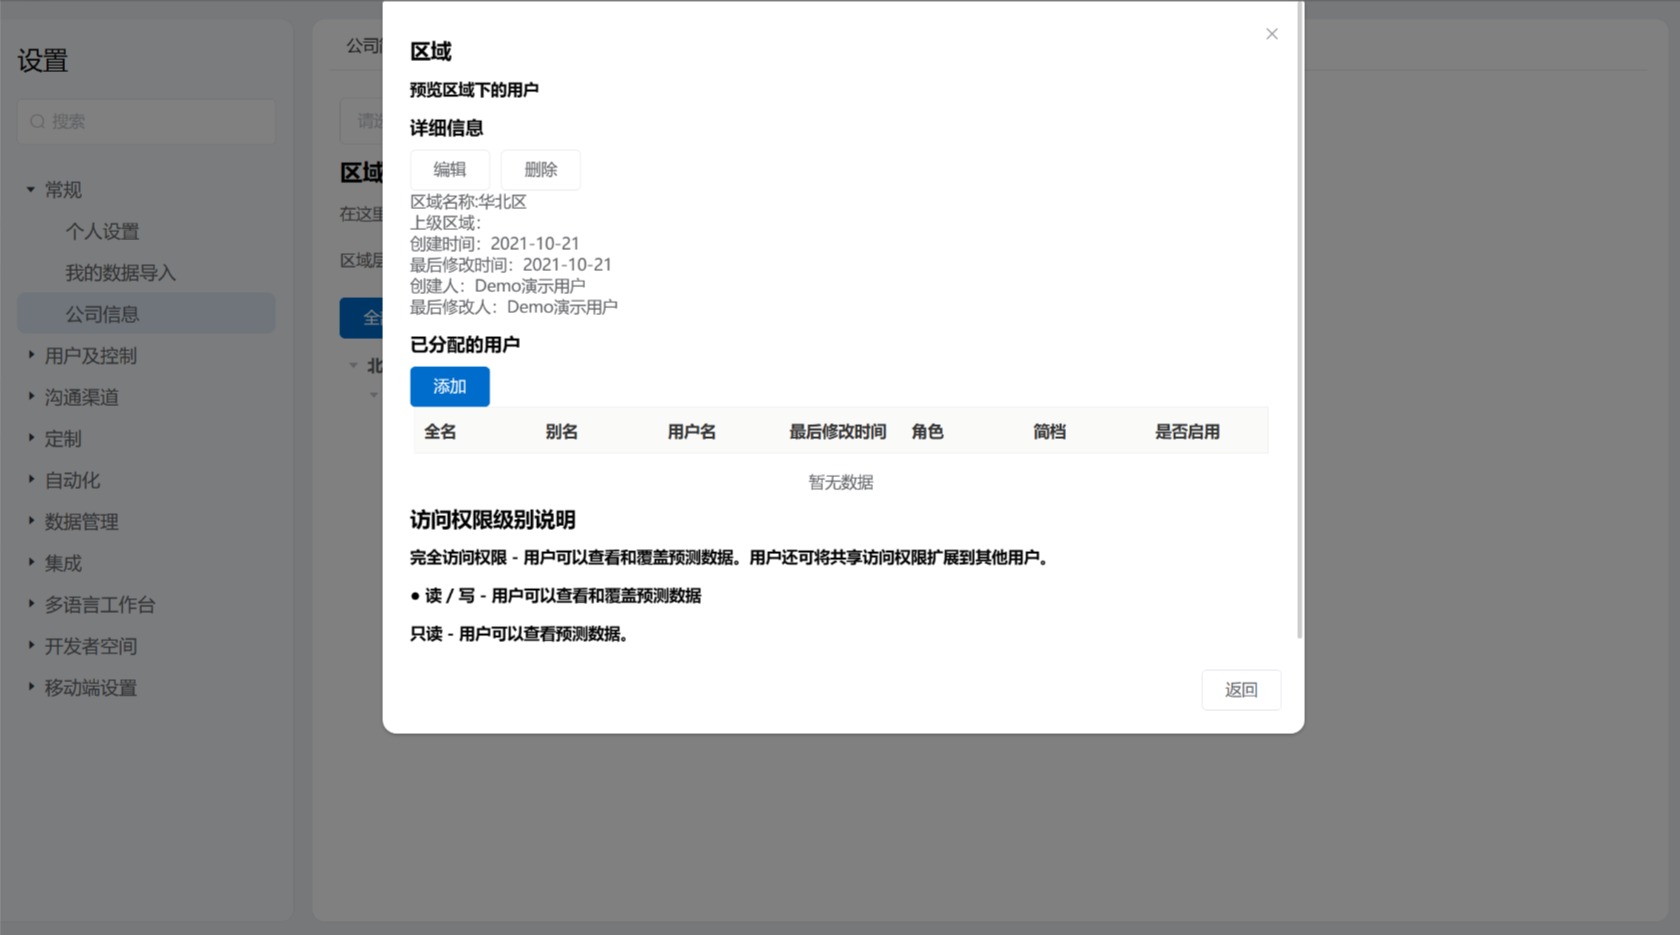Click the 返回 button
This screenshot has height=935, width=1680.
[1240, 690]
